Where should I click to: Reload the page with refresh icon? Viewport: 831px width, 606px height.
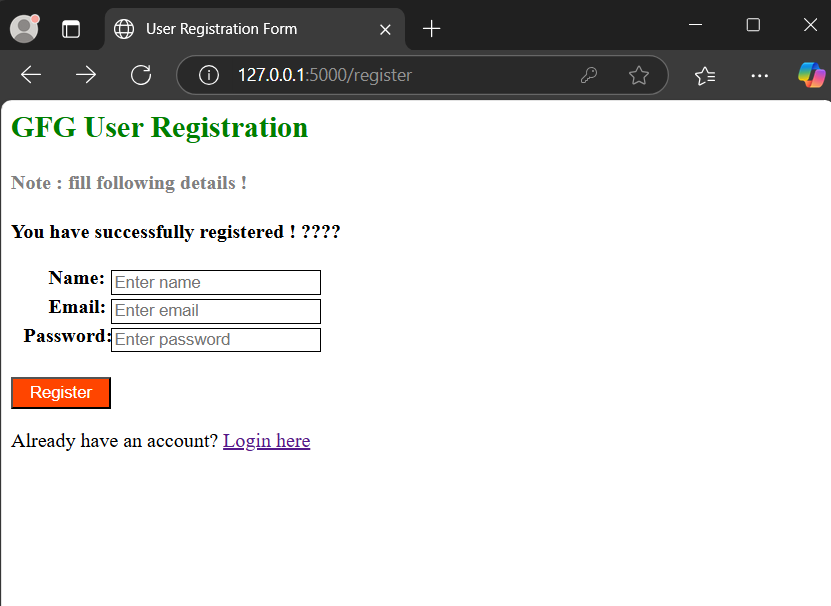141,75
